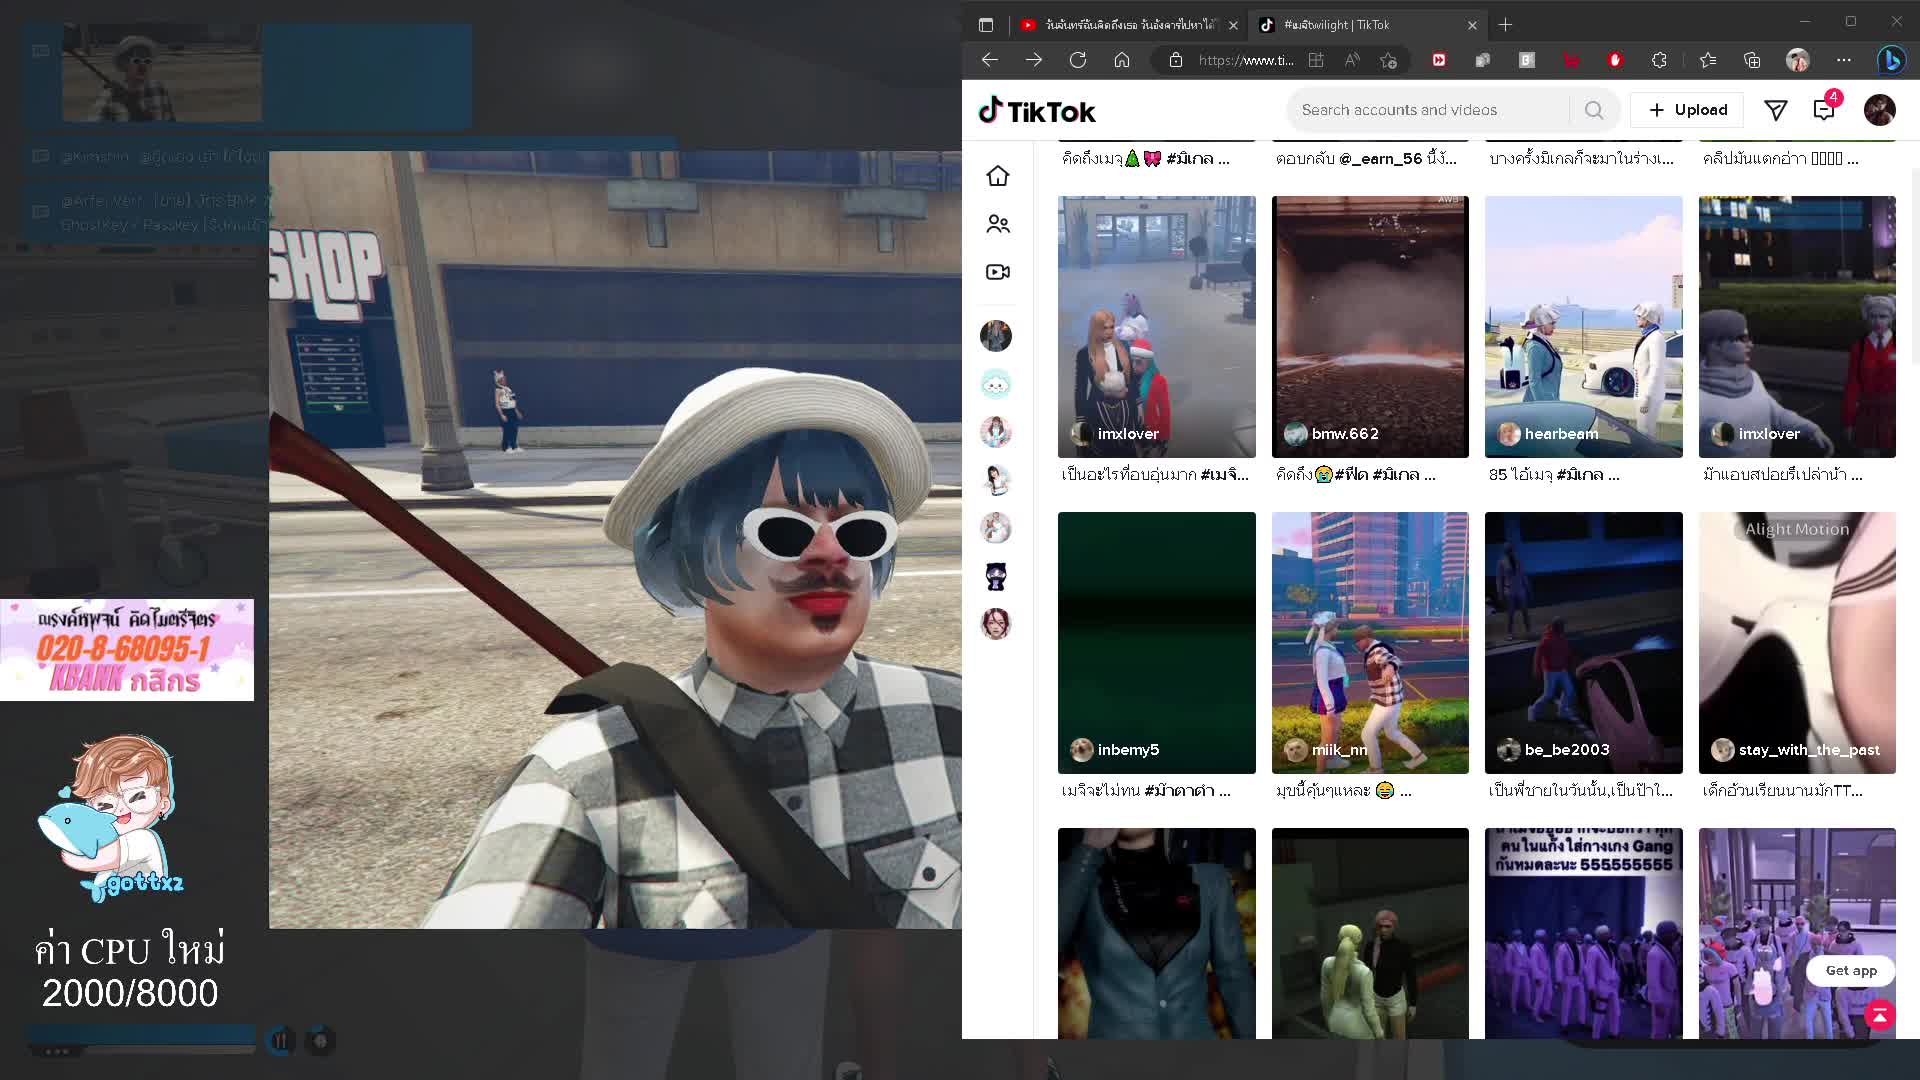Click the browser home icon
This screenshot has width=1920, height=1080.
pyautogui.click(x=1122, y=60)
